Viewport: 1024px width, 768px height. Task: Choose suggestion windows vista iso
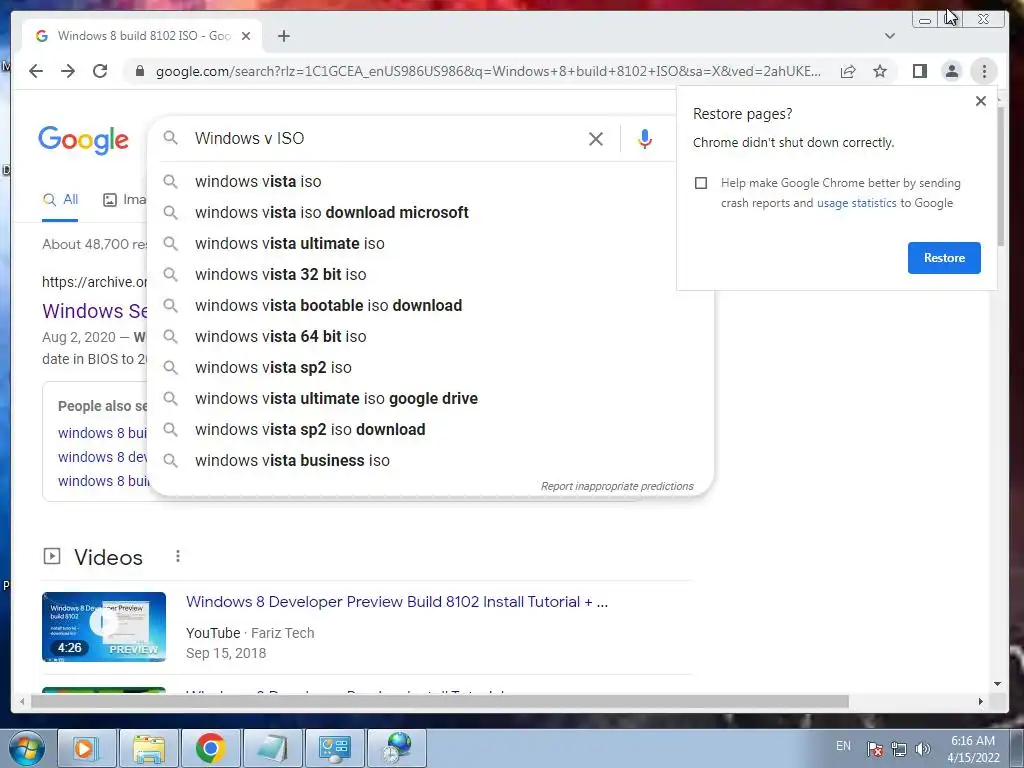431,182
